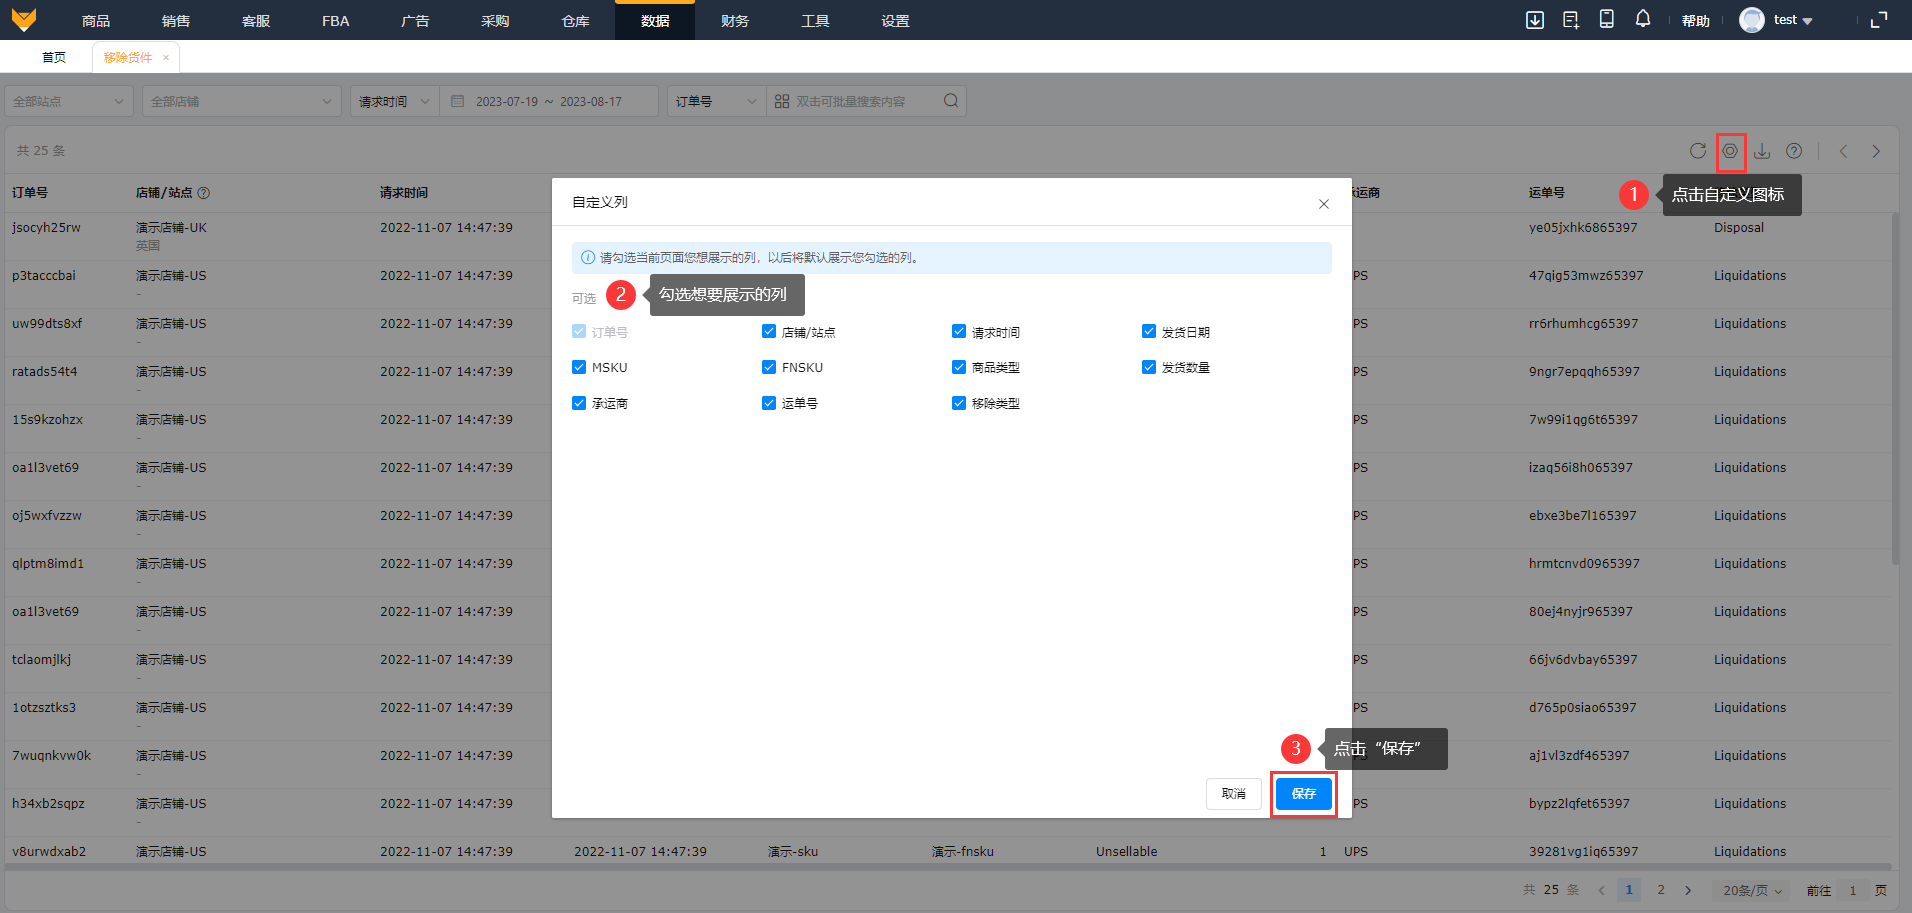The image size is (1912, 913).
Task: Click the calendar icon in date range
Action: coord(457,101)
